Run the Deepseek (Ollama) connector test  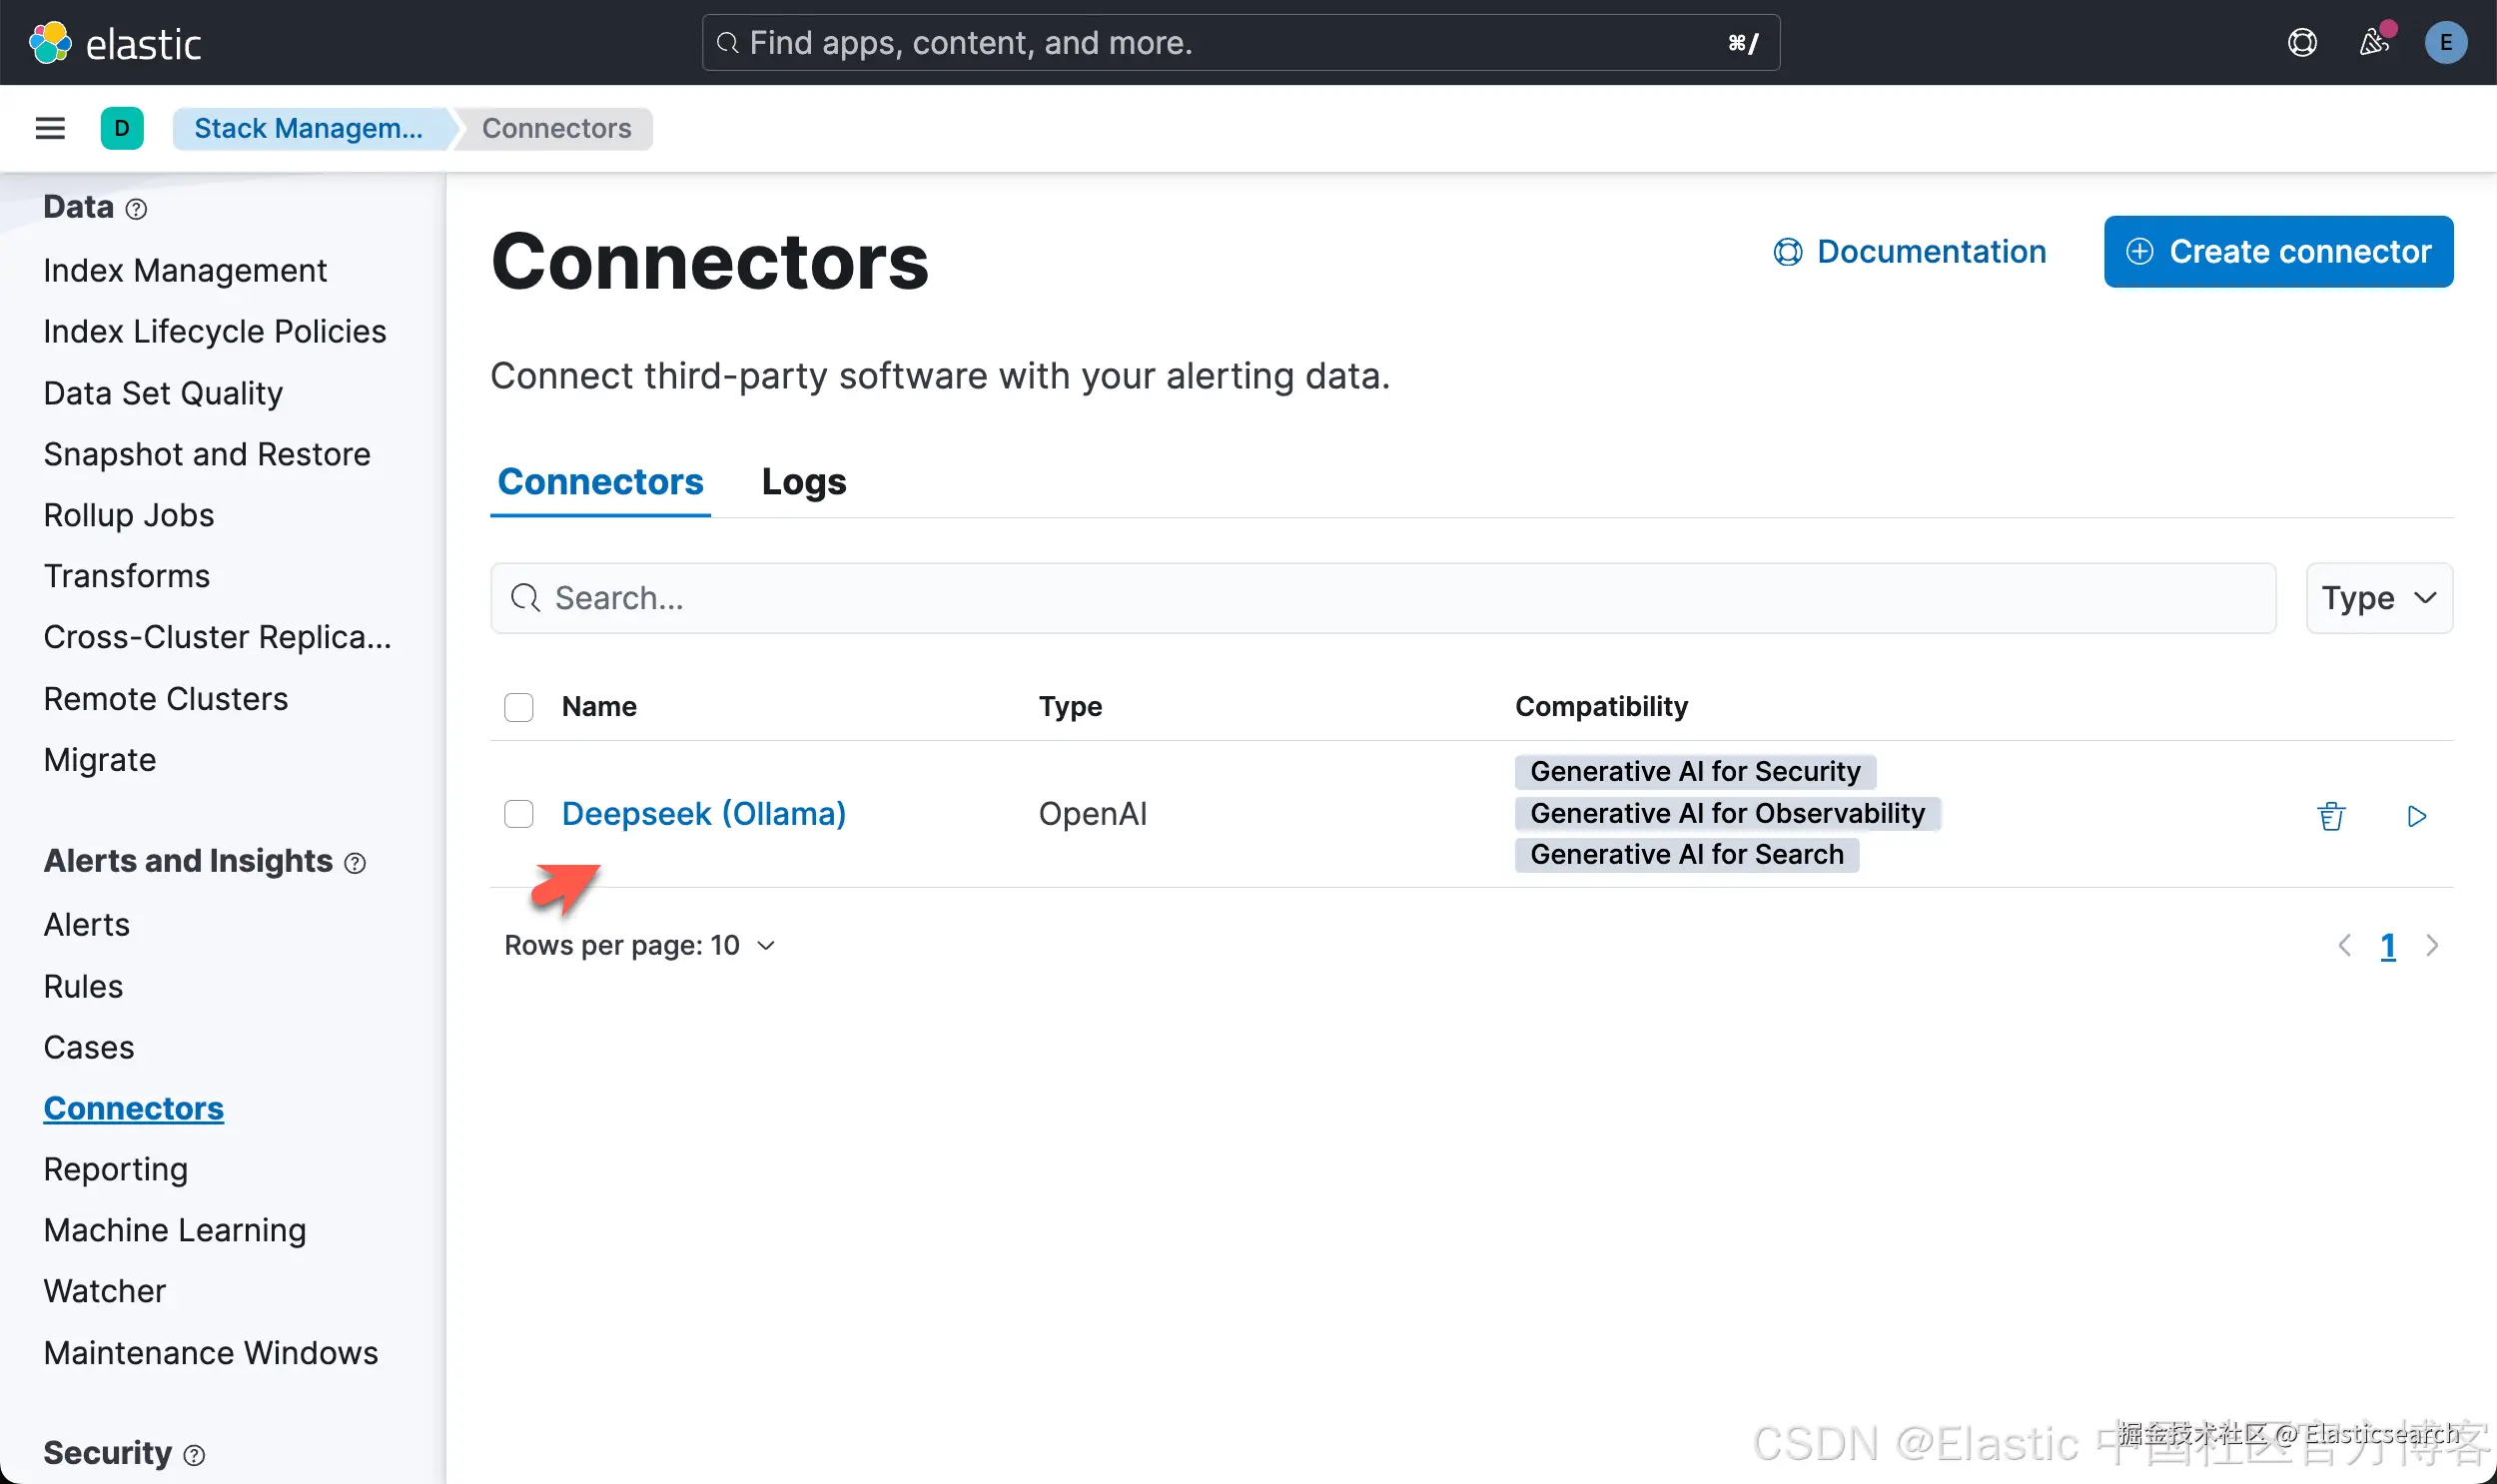coord(2417,816)
